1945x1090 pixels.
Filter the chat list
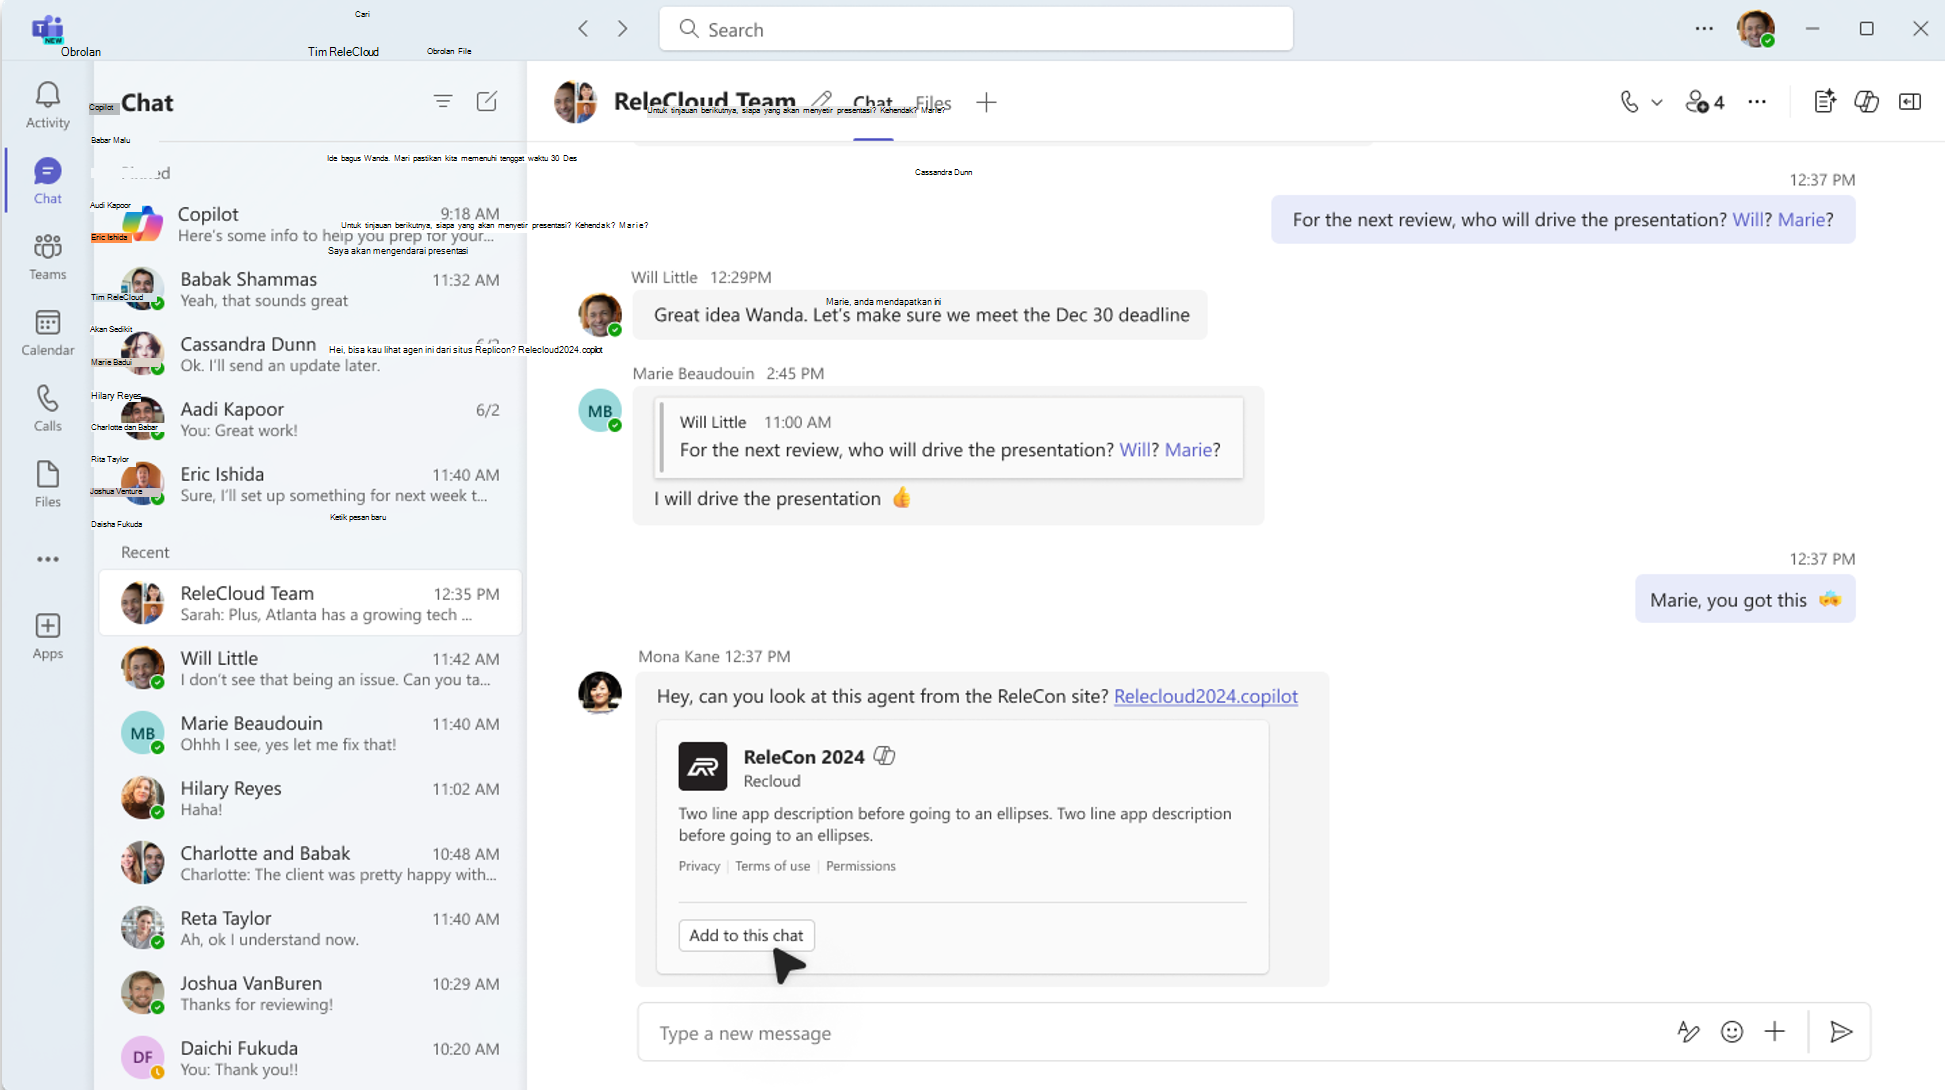[443, 102]
